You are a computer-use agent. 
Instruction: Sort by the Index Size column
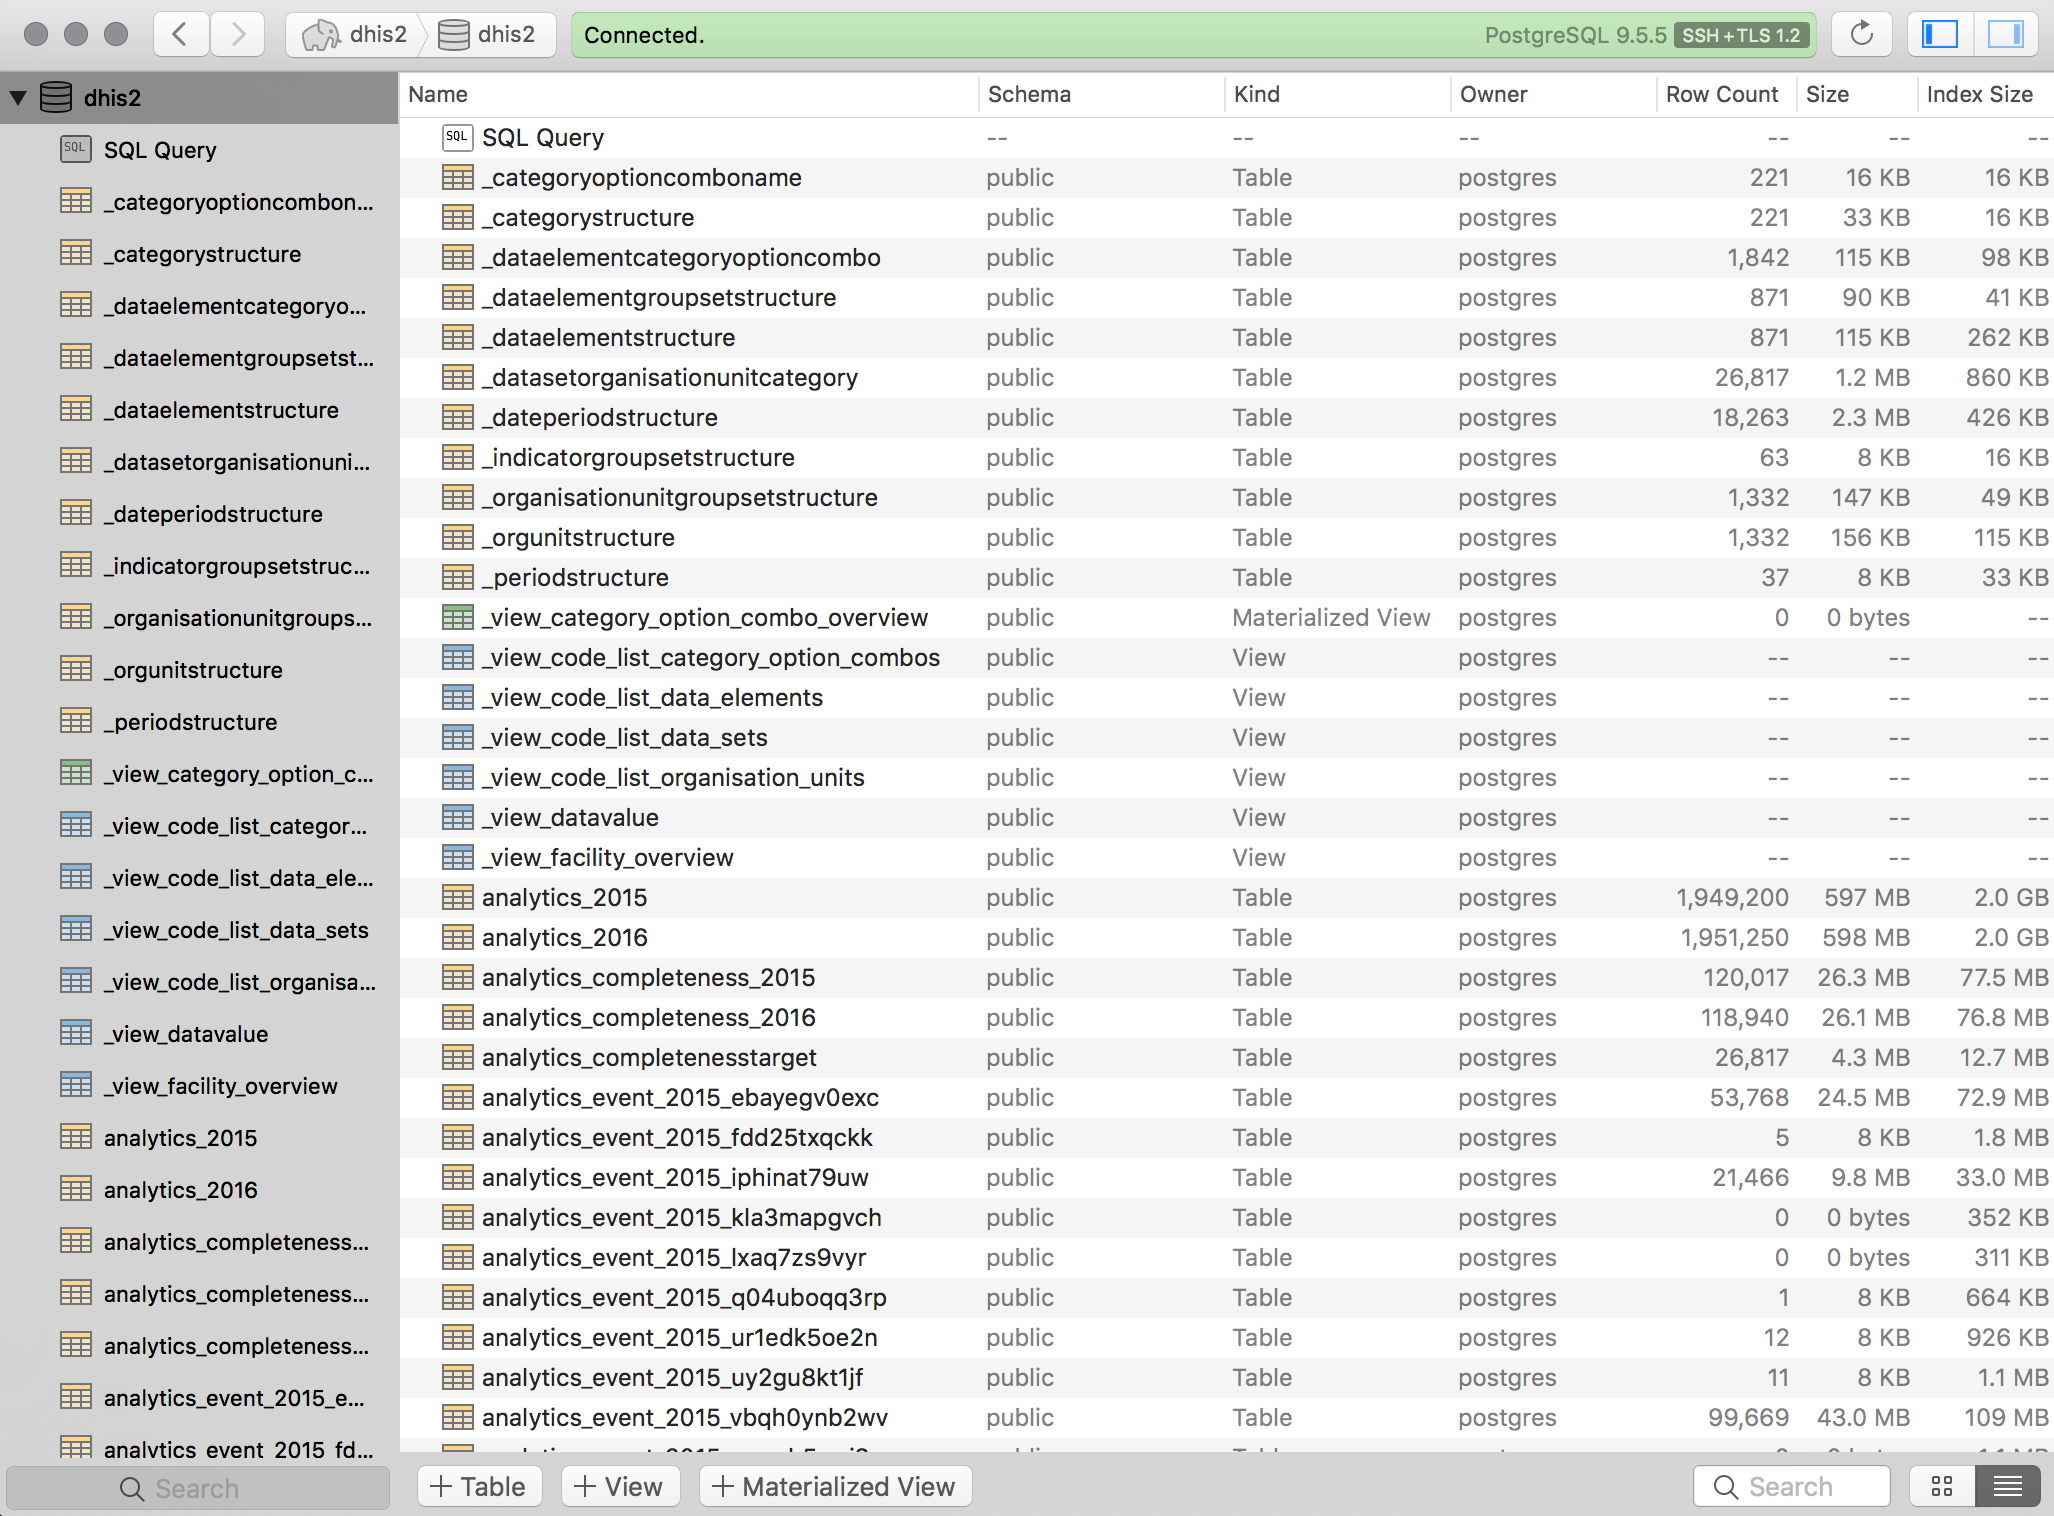point(1979,94)
